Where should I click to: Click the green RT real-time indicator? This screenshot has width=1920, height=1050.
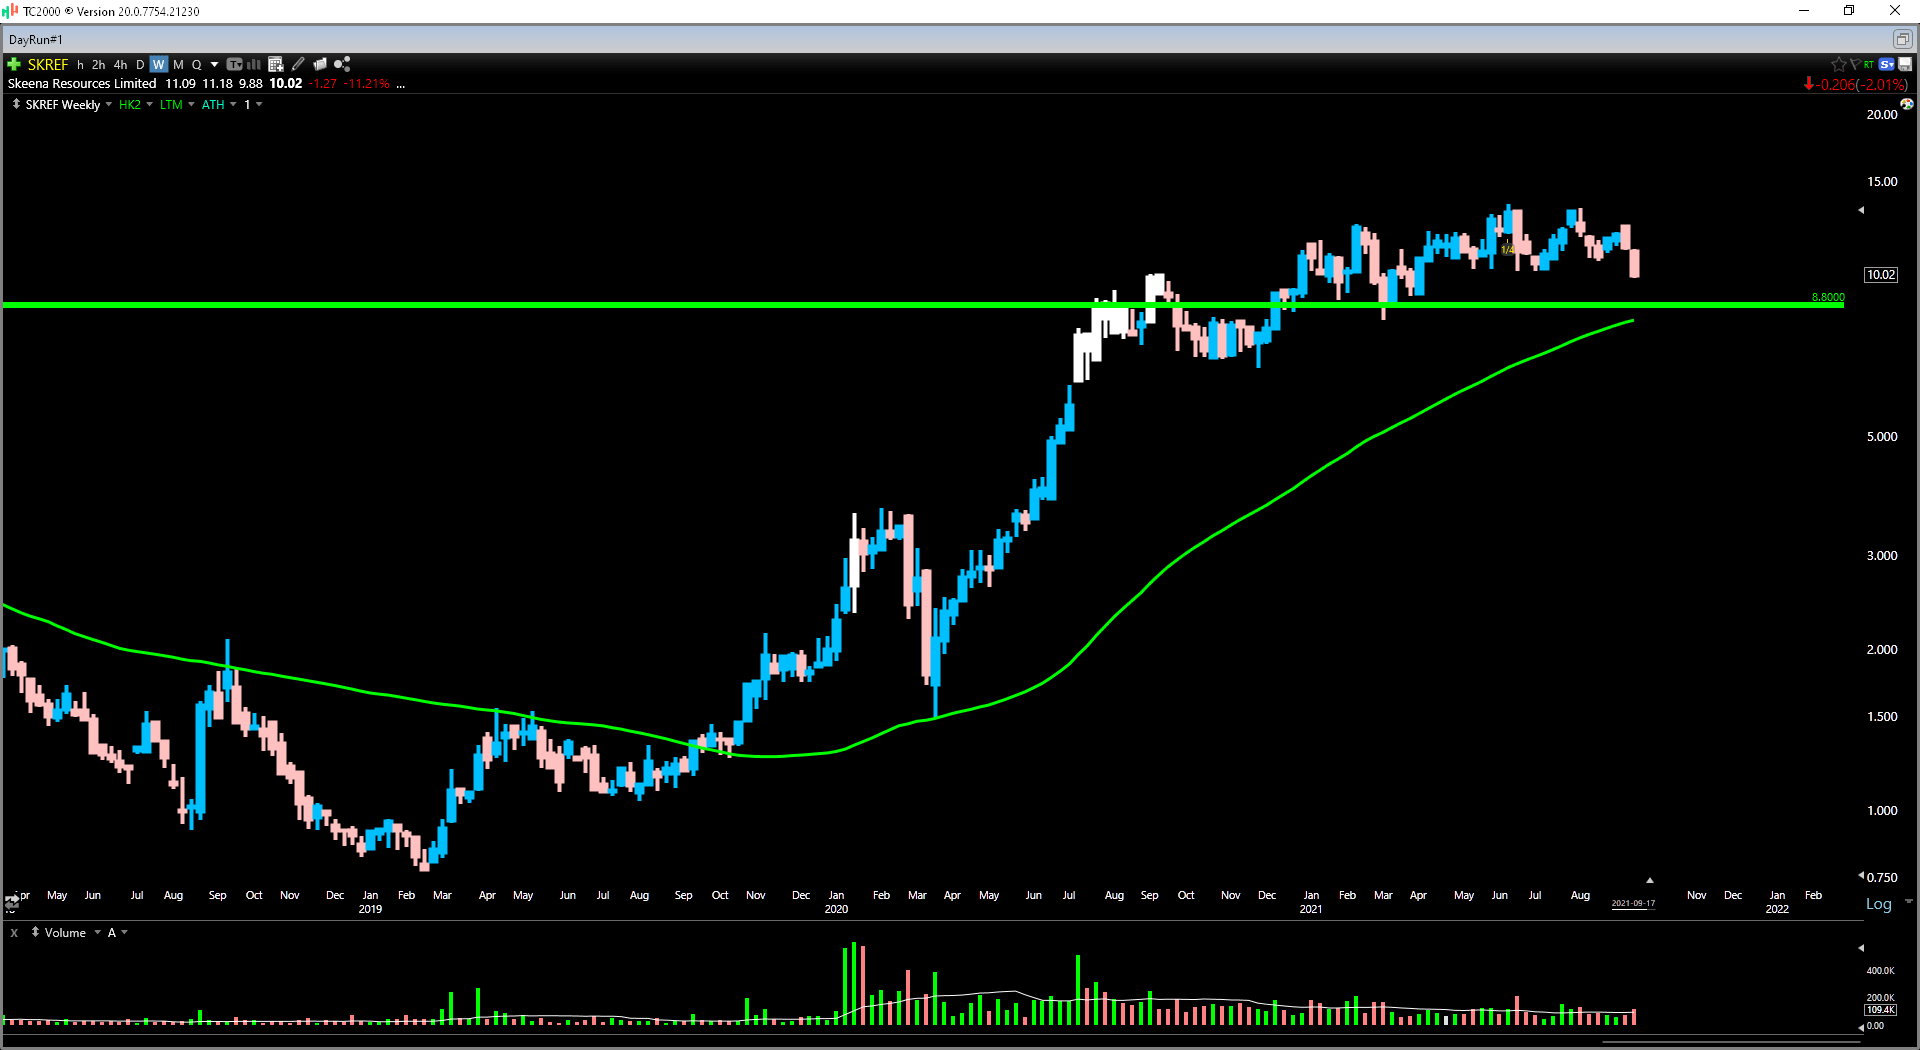[x=1868, y=64]
